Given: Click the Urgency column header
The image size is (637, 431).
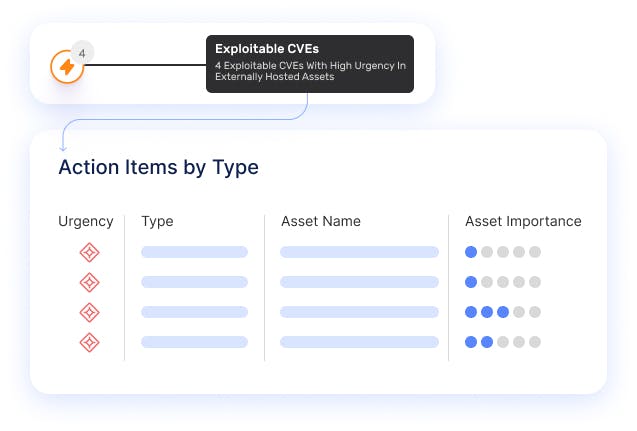Looking at the screenshot, I should pyautogui.click(x=86, y=221).
